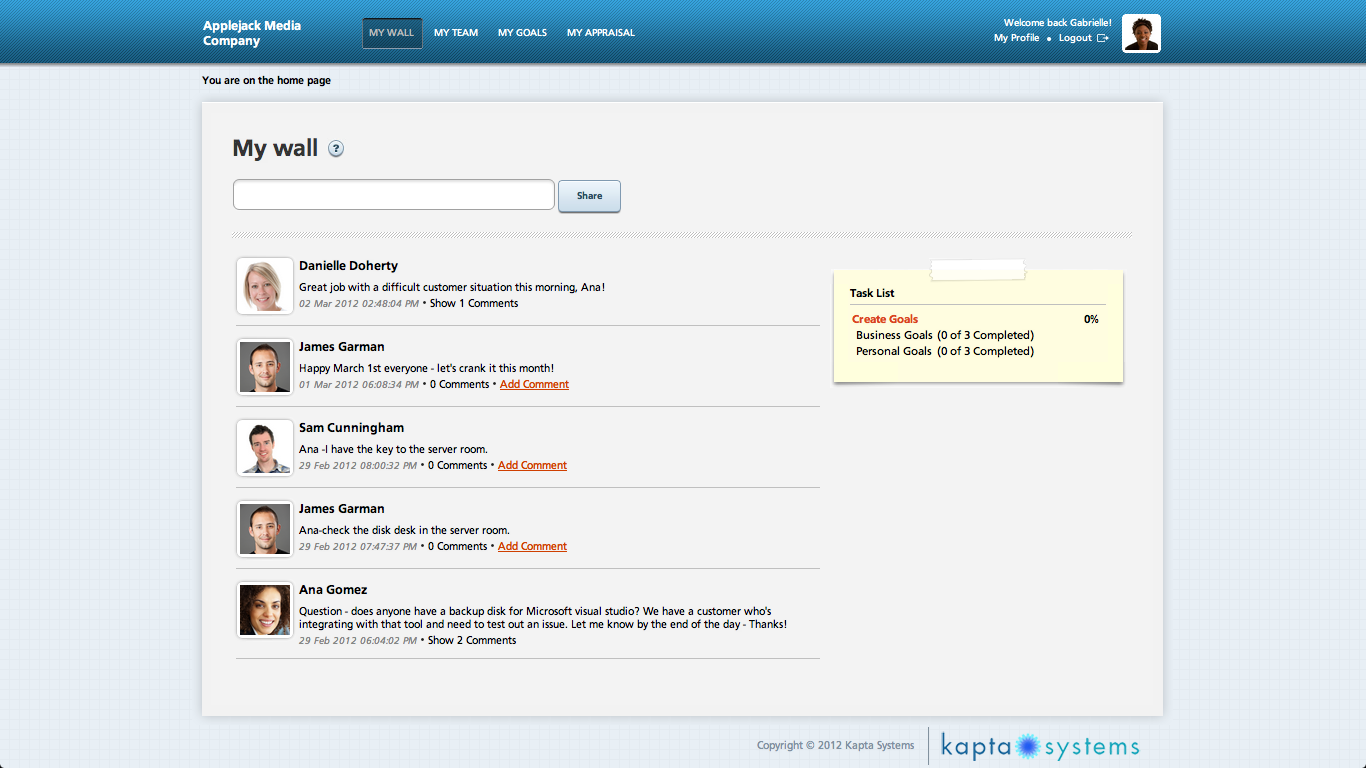Click Ana Gomez's name
1366x768 pixels.
333,590
